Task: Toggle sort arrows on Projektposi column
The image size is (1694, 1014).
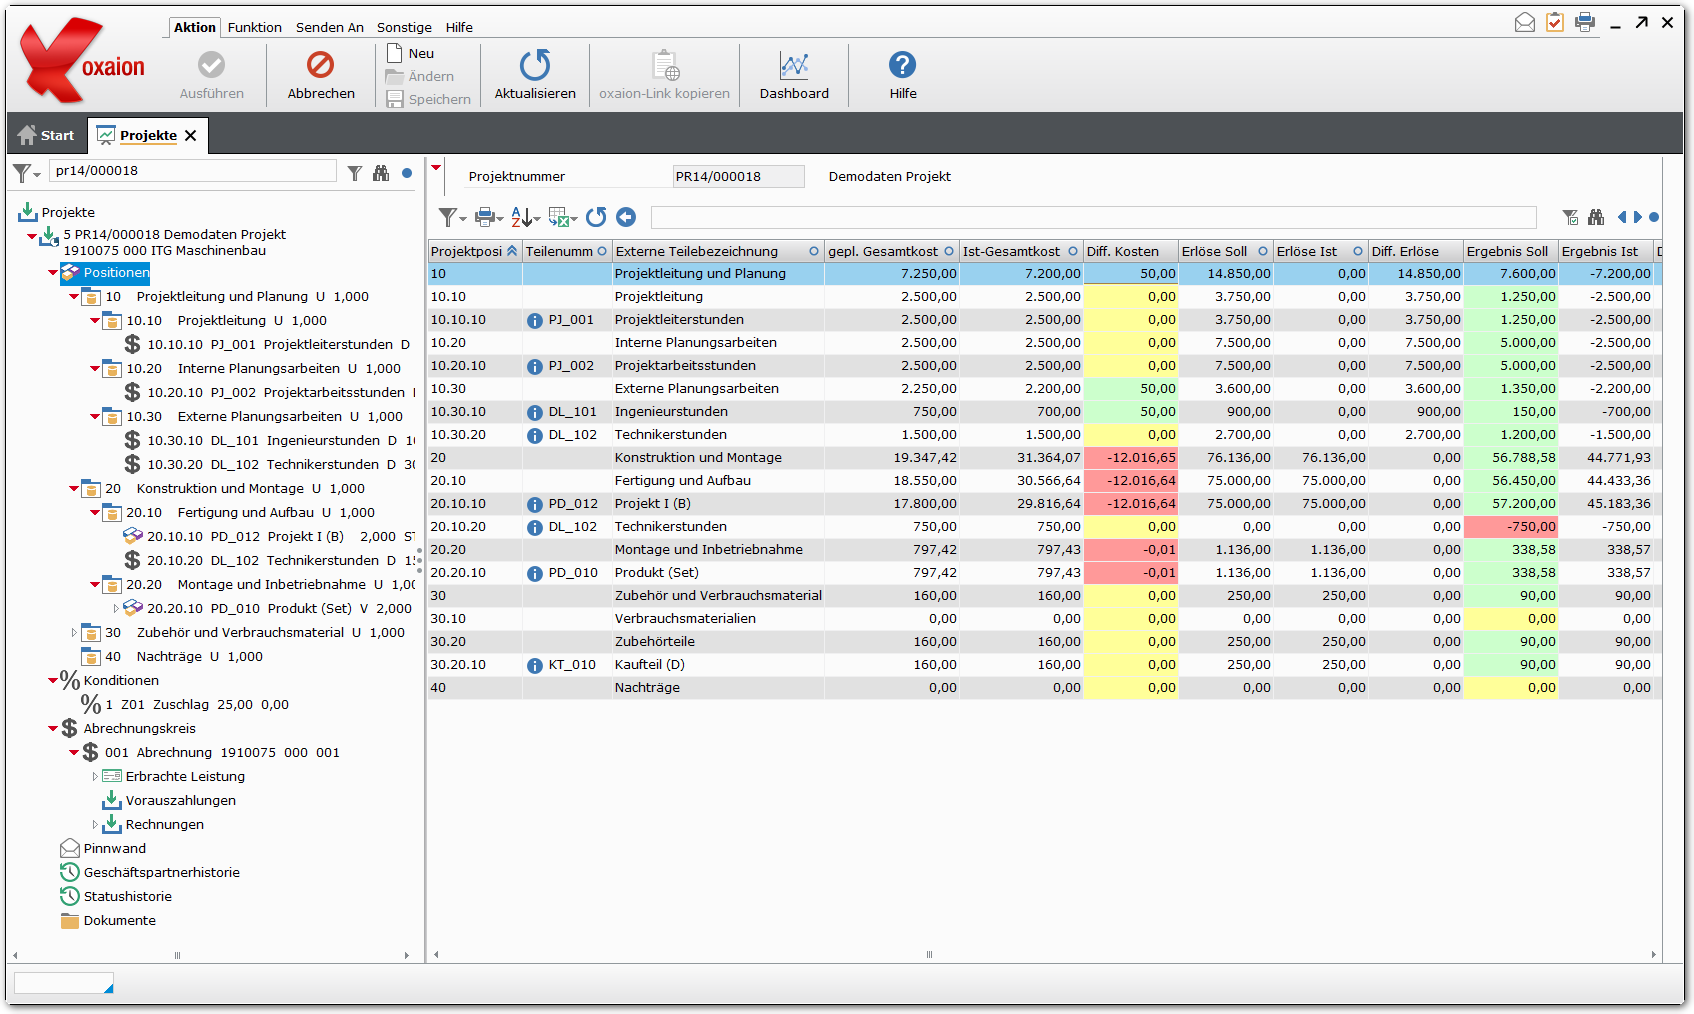Action: click(512, 251)
